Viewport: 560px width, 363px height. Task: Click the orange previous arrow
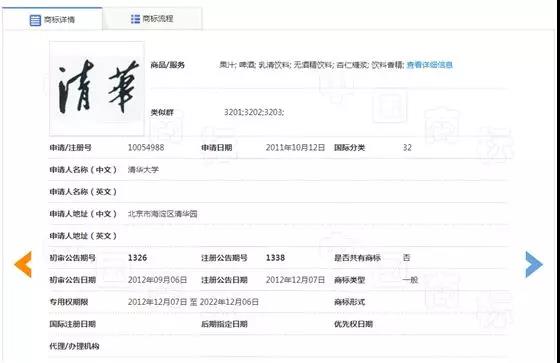click(x=23, y=264)
